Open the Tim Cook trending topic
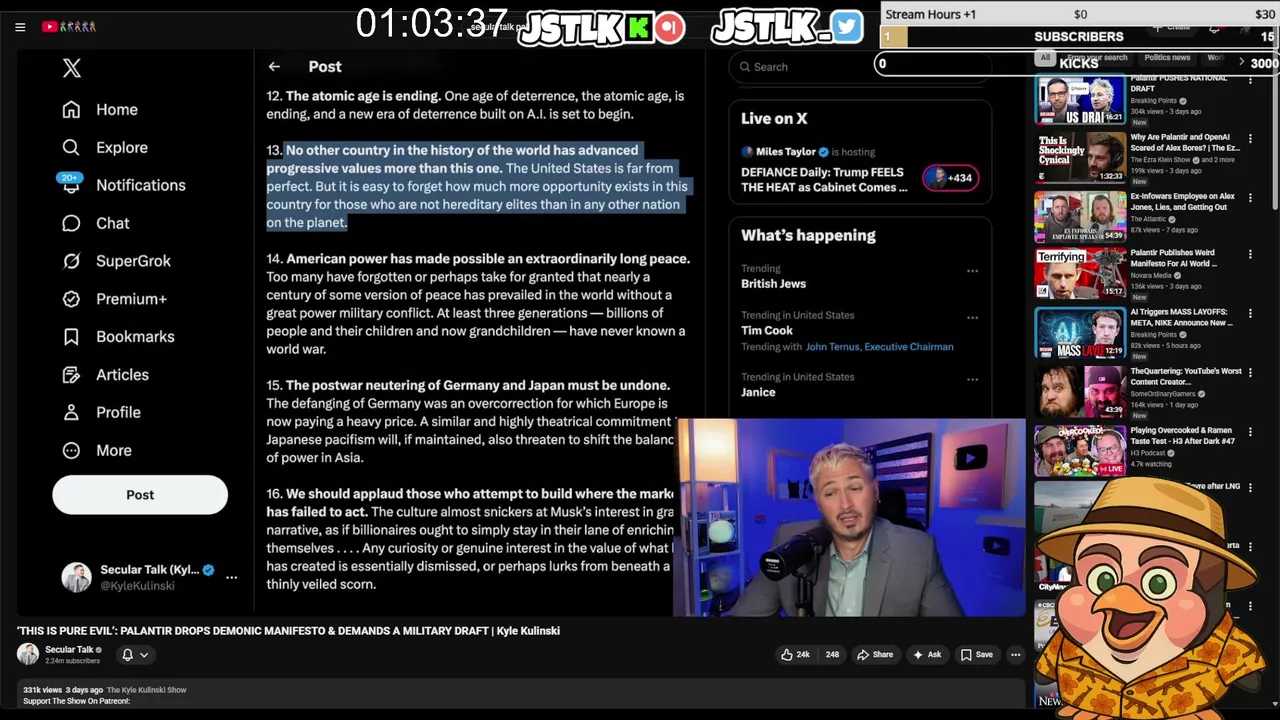This screenshot has height=720, width=1280. pos(767,331)
